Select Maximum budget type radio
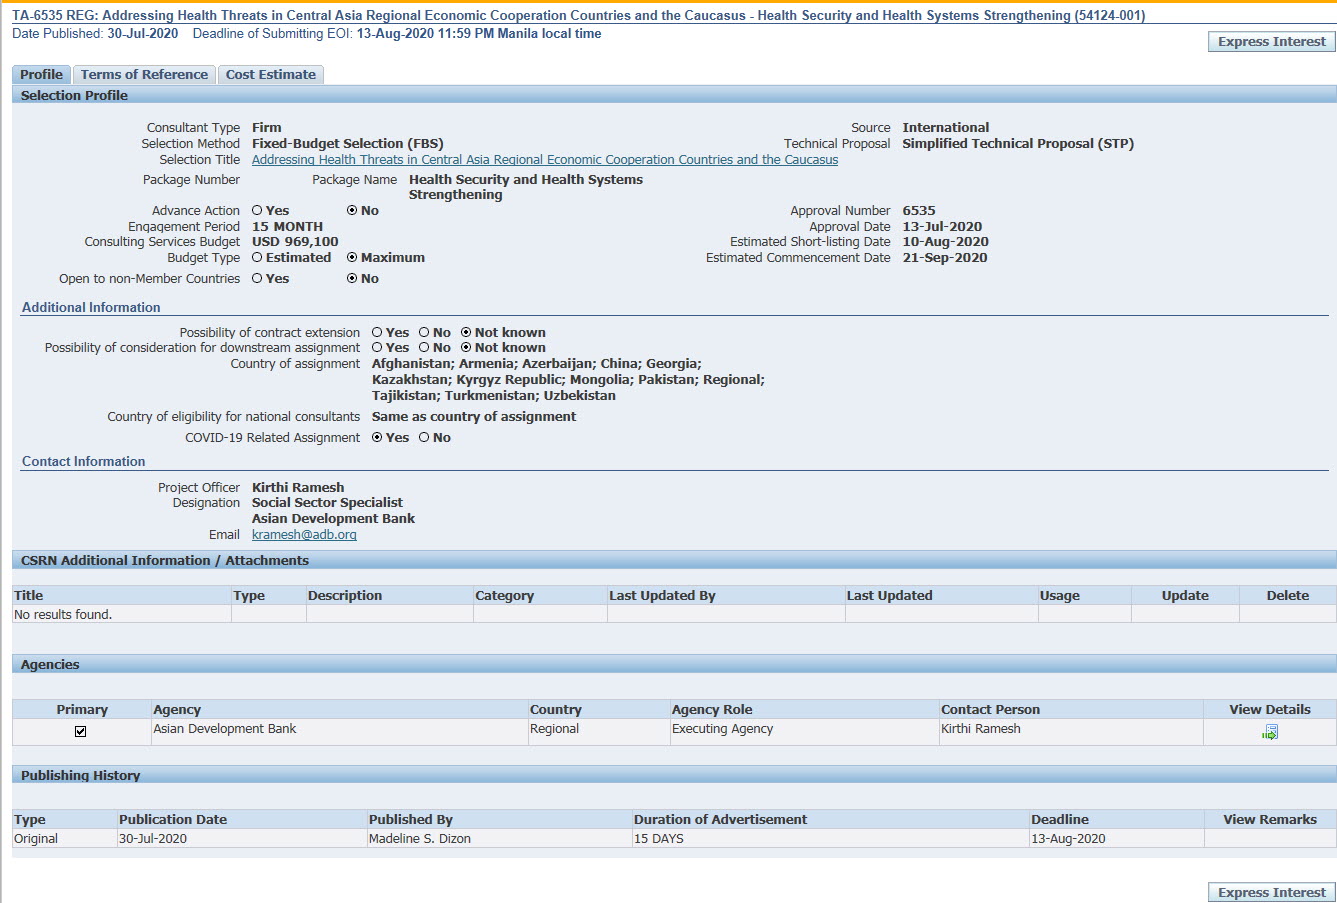Image resolution: width=1337 pixels, height=903 pixels. pyautogui.click(x=352, y=258)
